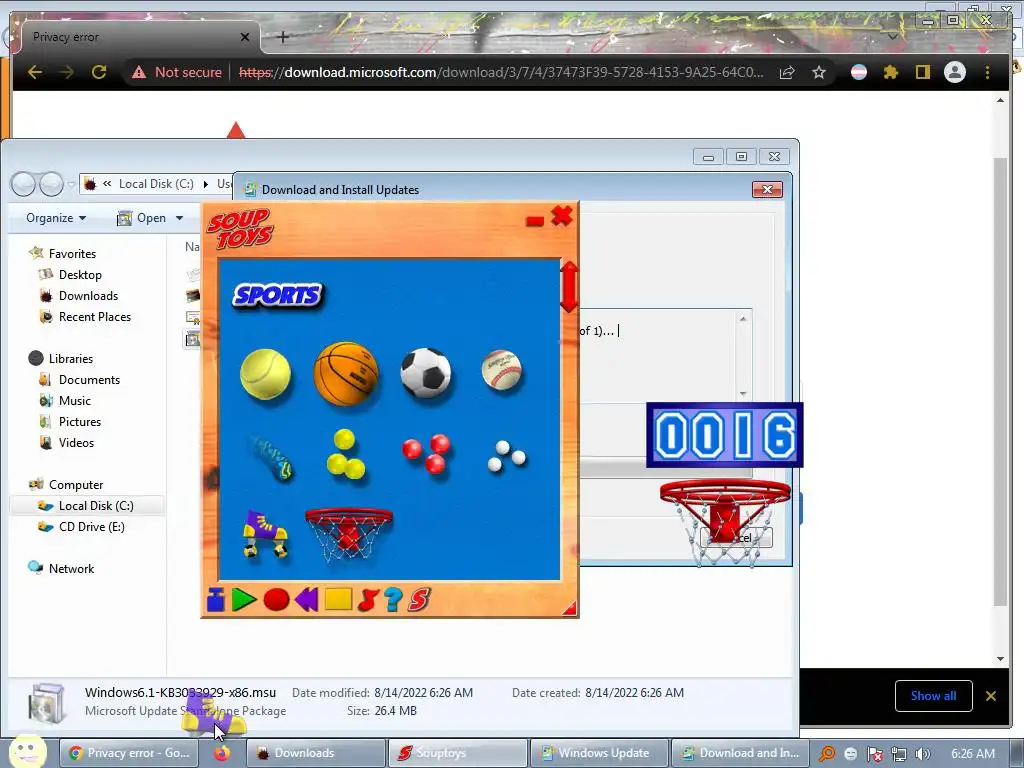Screen dimensions: 1024x768
Task: Bookmark this page with star icon
Action: click(x=818, y=72)
